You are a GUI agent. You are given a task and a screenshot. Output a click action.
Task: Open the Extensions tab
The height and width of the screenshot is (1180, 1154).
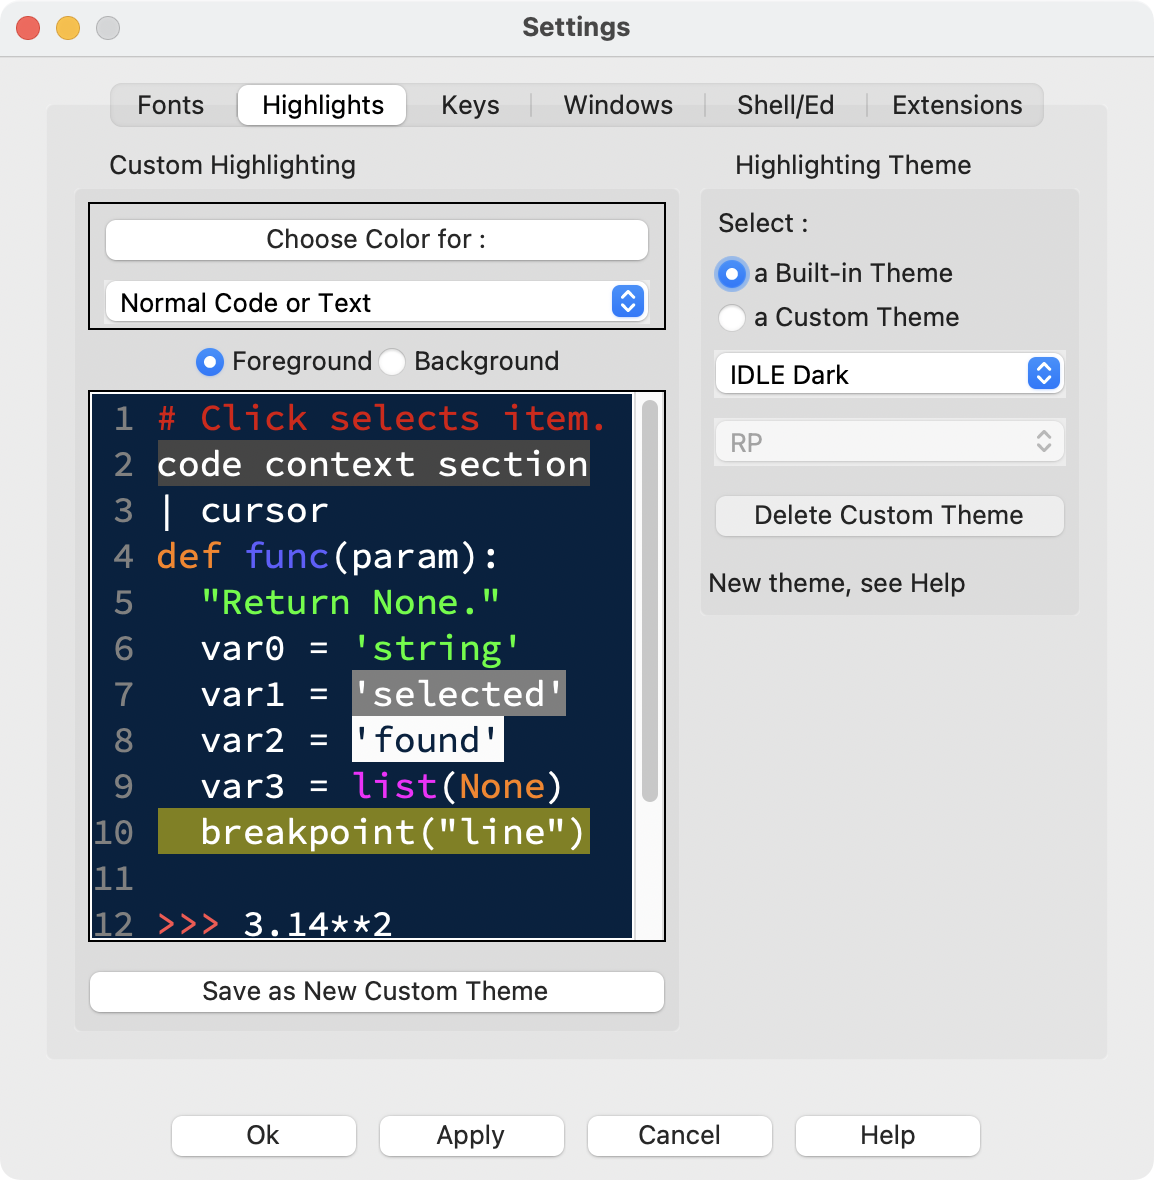[x=955, y=105]
